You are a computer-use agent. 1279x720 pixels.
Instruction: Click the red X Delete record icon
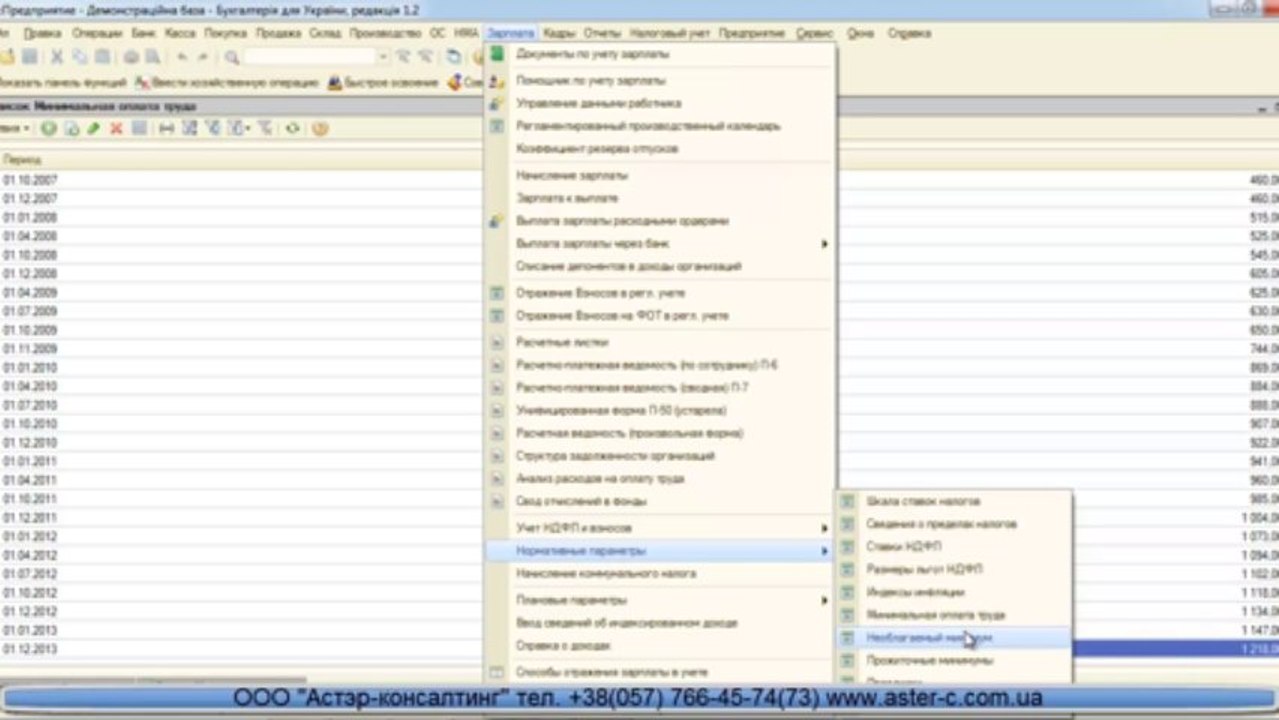coord(116,128)
